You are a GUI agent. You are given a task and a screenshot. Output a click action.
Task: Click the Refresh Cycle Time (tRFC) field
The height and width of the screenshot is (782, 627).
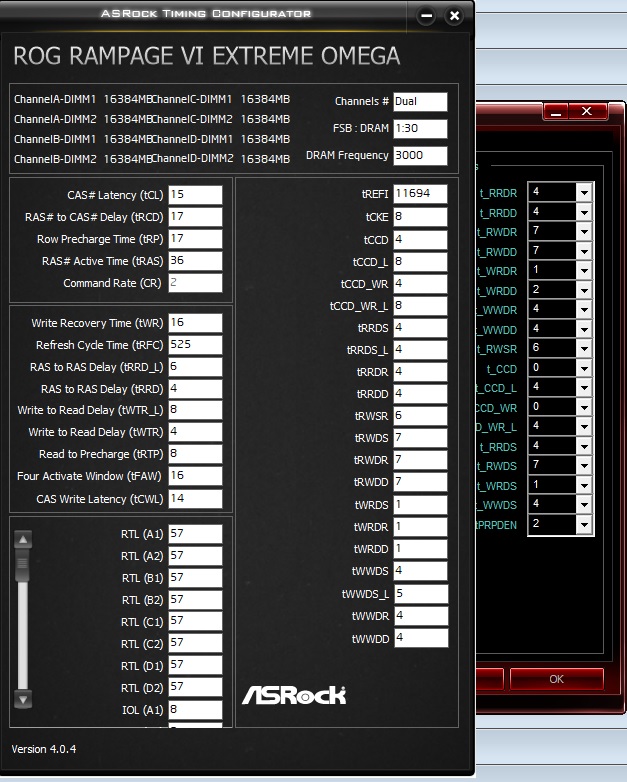click(x=195, y=345)
